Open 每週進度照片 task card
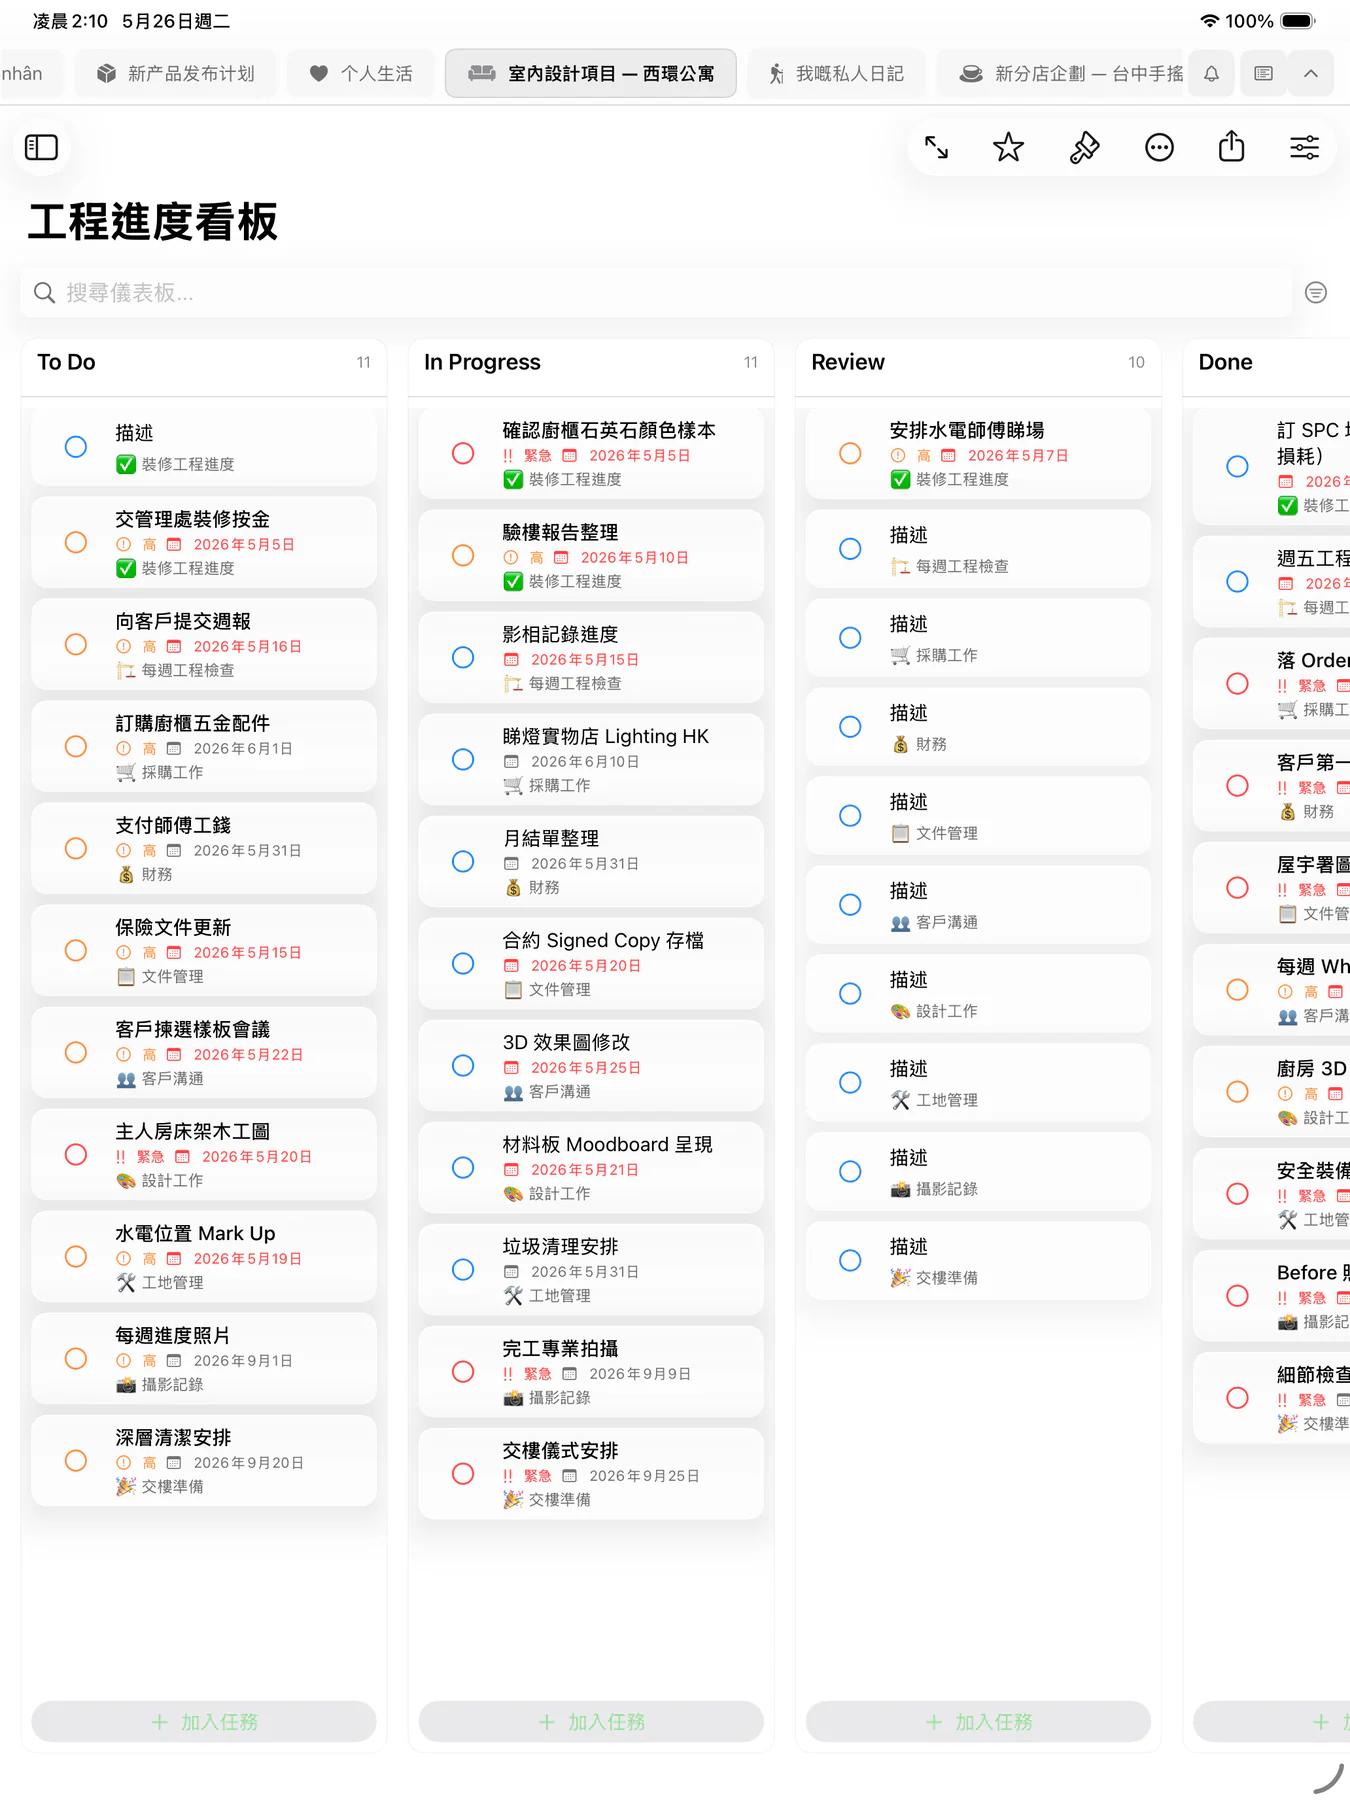Screen dimensions: 1350x1800 pos(204,1358)
